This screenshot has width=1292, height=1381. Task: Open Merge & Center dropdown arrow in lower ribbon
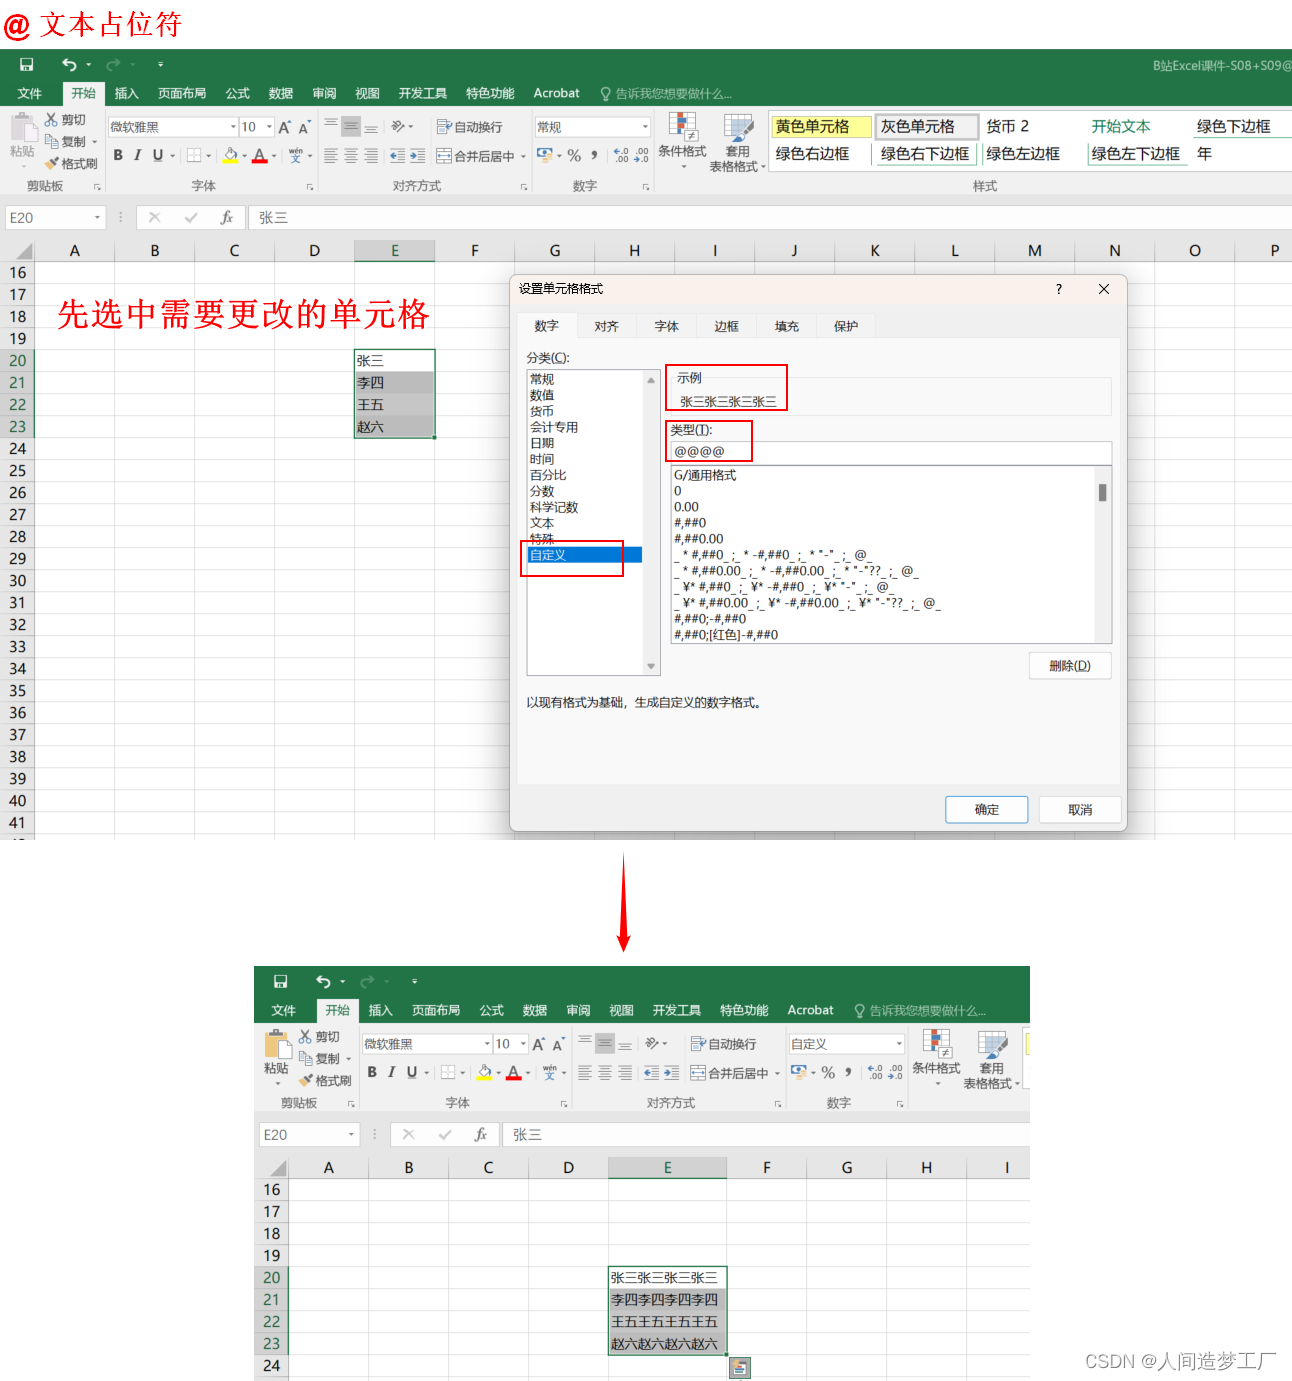[777, 1073]
